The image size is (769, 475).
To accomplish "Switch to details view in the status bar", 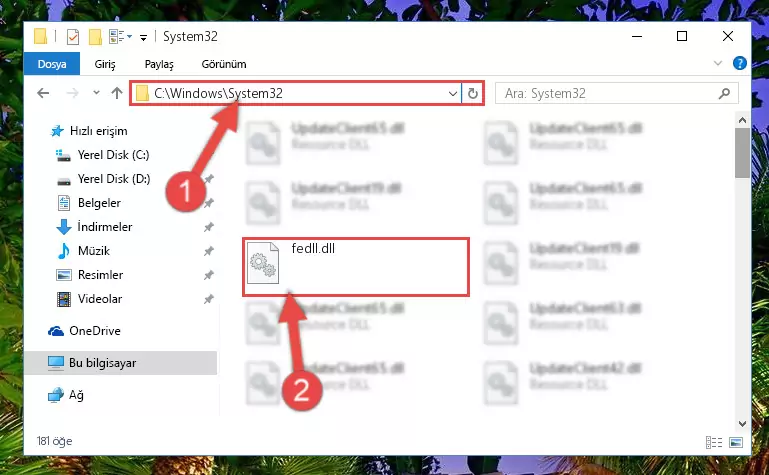I will (x=714, y=442).
